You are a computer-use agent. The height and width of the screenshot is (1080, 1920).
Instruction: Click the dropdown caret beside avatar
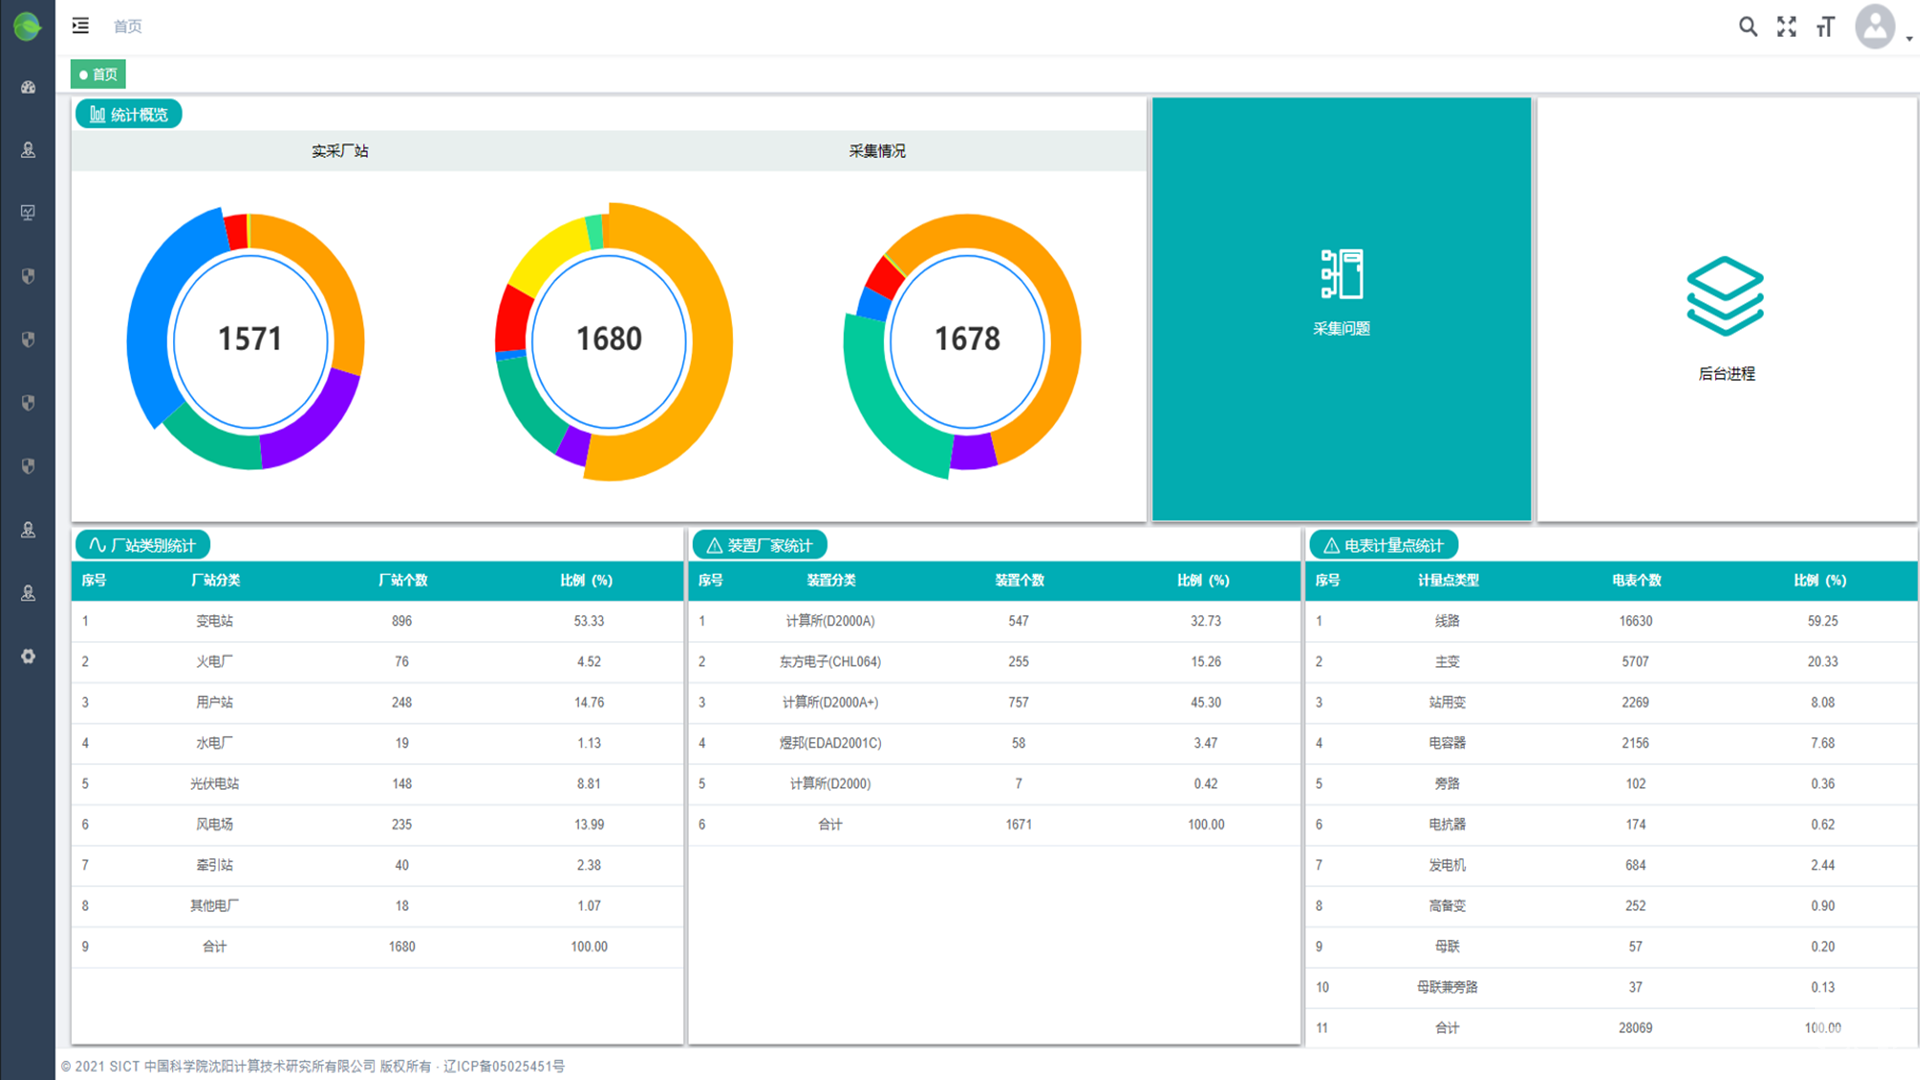1909,39
